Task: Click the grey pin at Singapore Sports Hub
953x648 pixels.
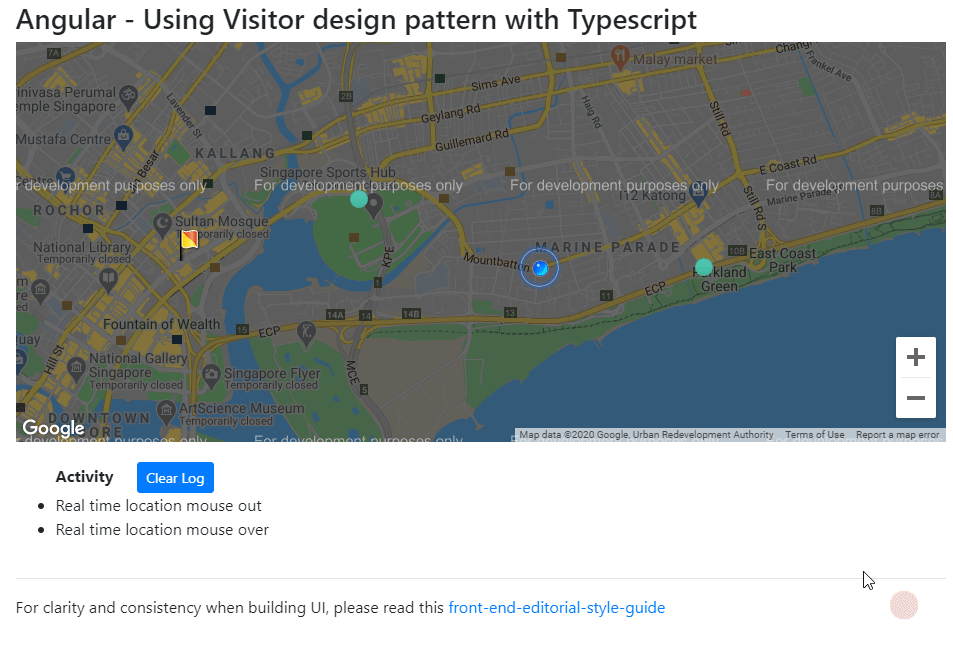Action: [x=374, y=205]
